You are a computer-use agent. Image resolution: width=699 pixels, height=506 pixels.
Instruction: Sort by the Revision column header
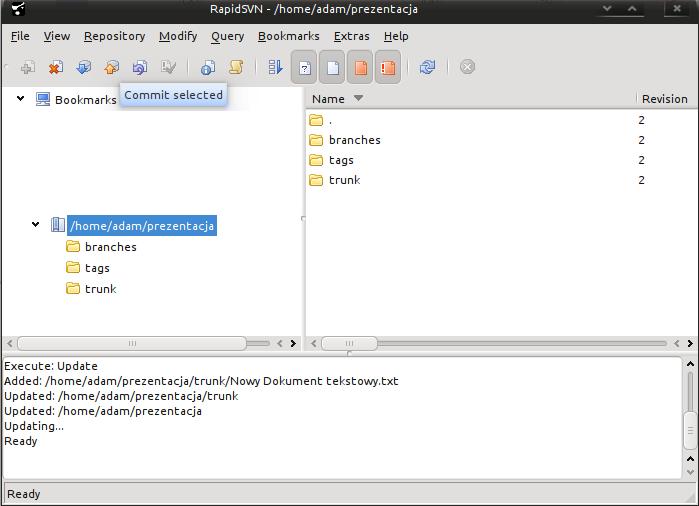point(666,99)
